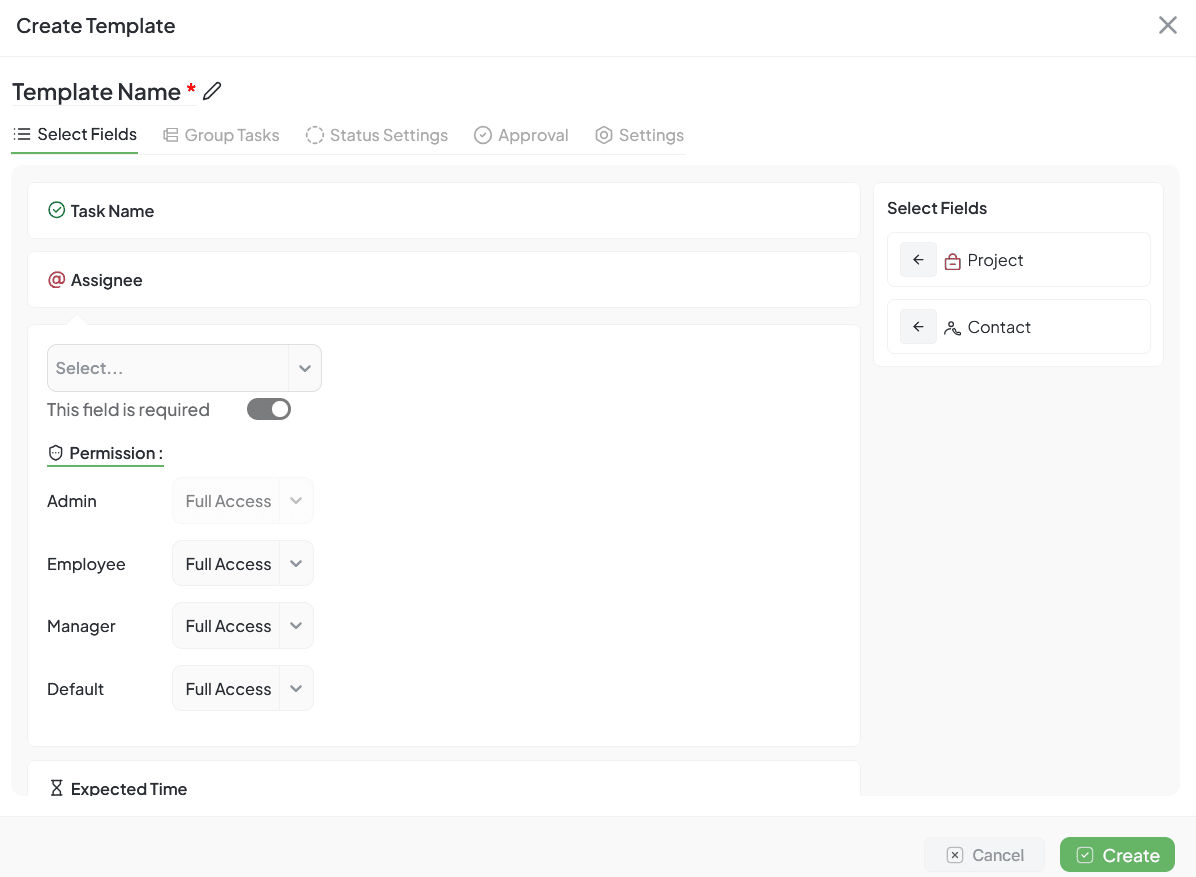The height and width of the screenshot is (877, 1196).
Task: Open the Employee permission dropdown
Action: point(243,564)
